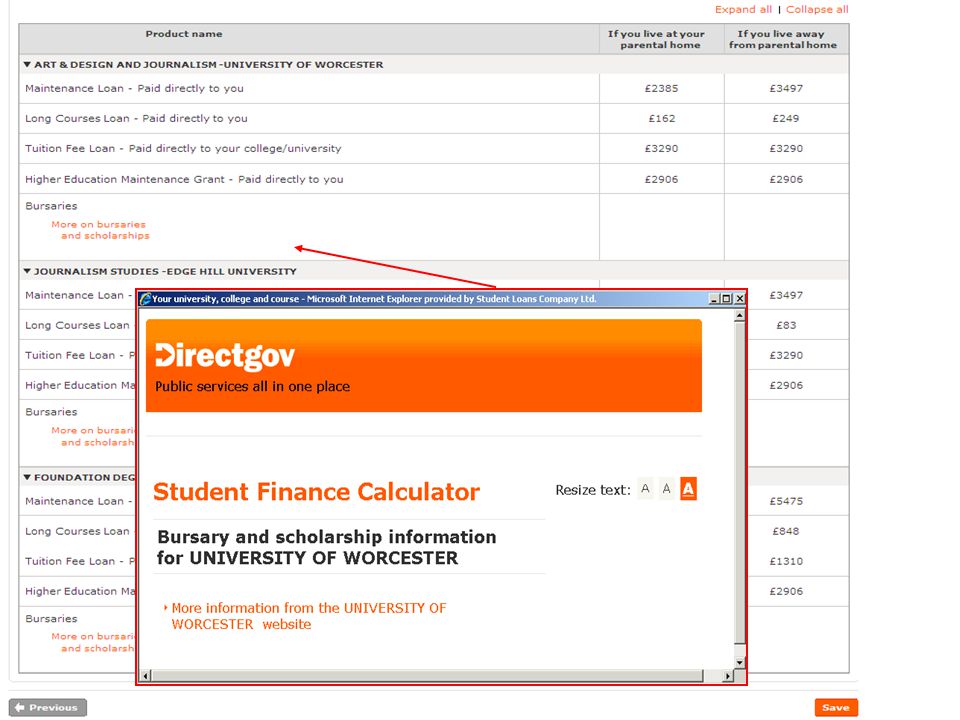
Task: Click Expand all link
Action: coord(743,9)
